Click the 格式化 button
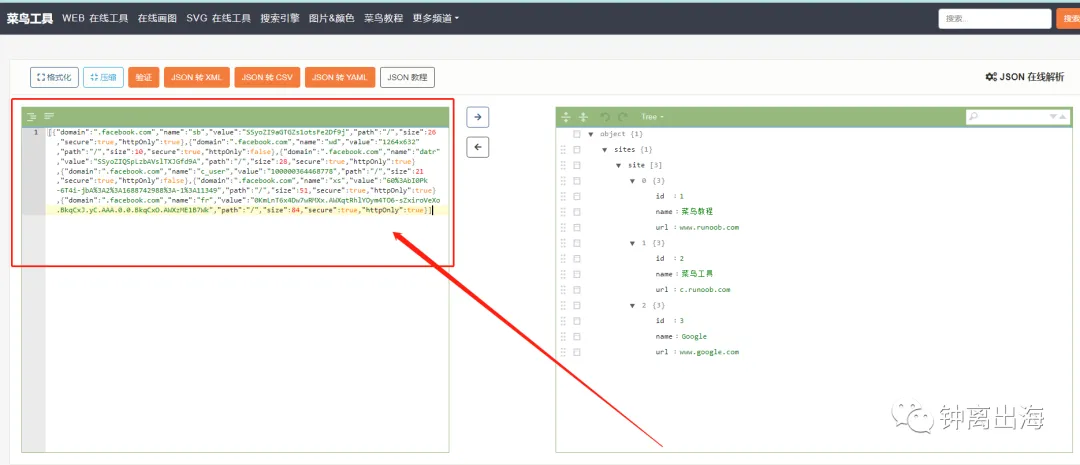The image size is (1080, 465). pyautogui.click(x=54, y=77)
